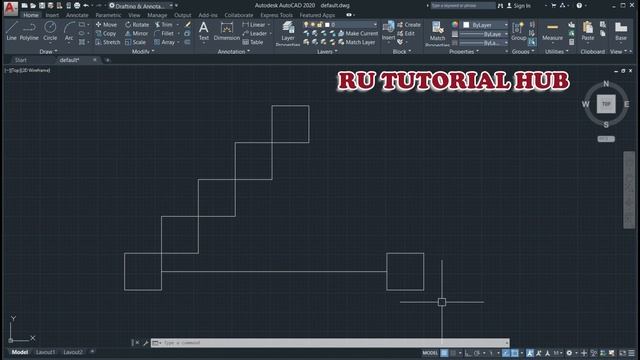Click the keyword search box

tap(463, 6)
